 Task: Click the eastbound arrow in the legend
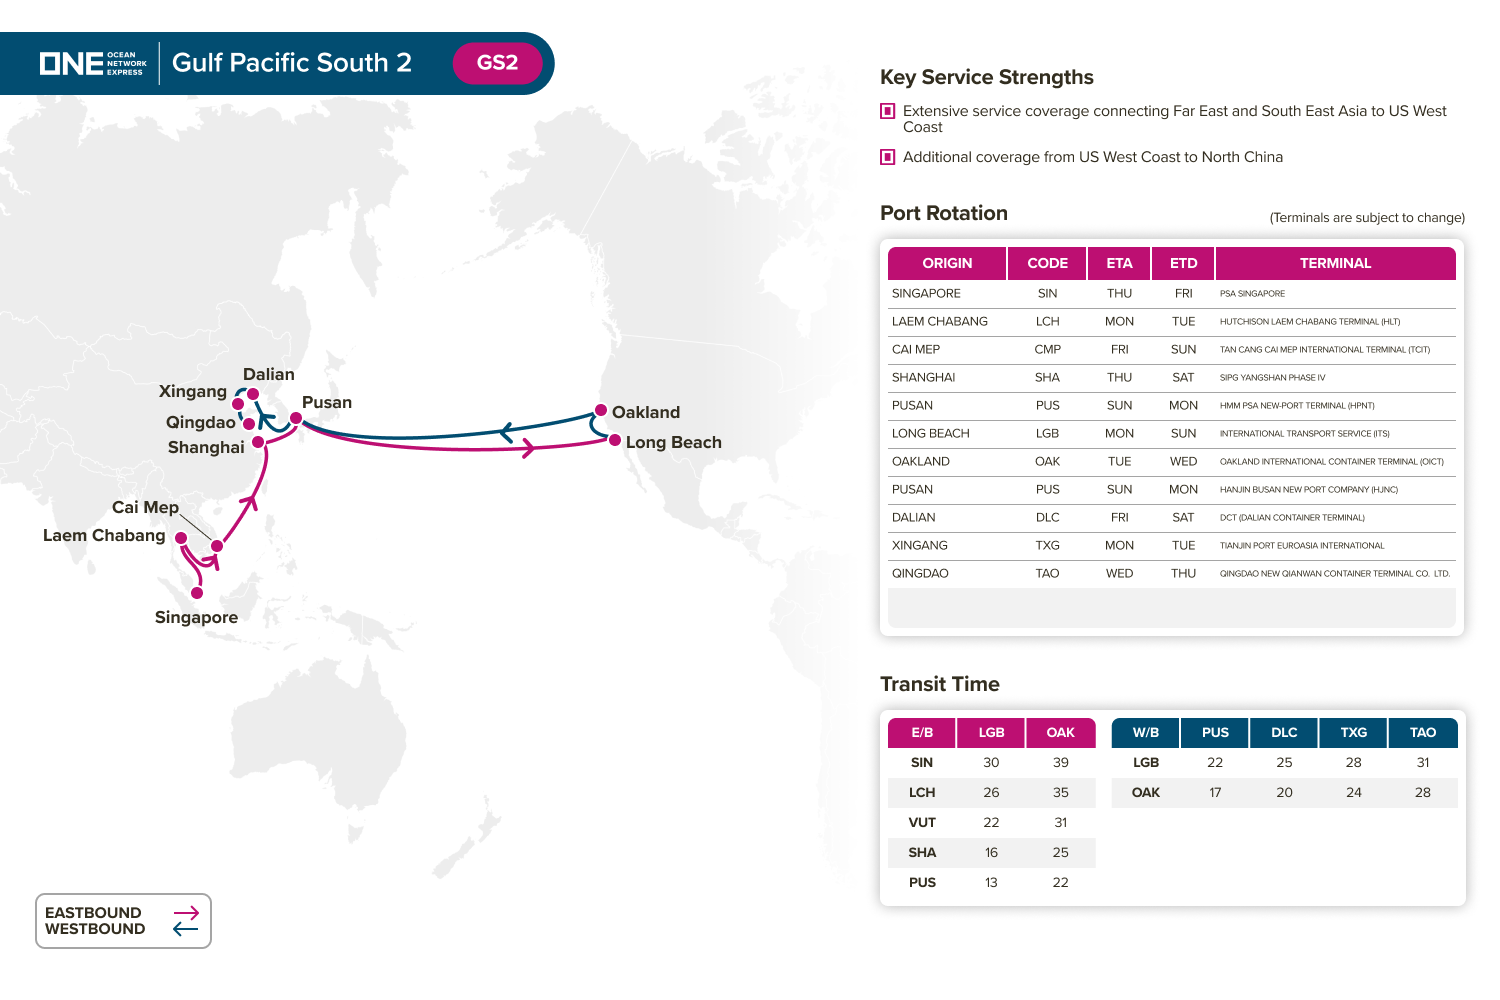(x=186, y=913)
